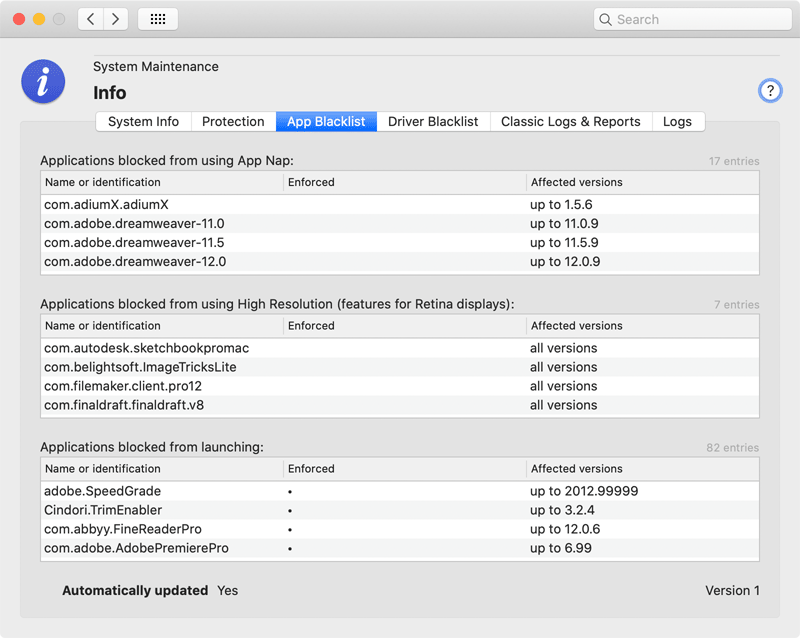Select the adobe.SpeedGrade row

tap(400, 491)
